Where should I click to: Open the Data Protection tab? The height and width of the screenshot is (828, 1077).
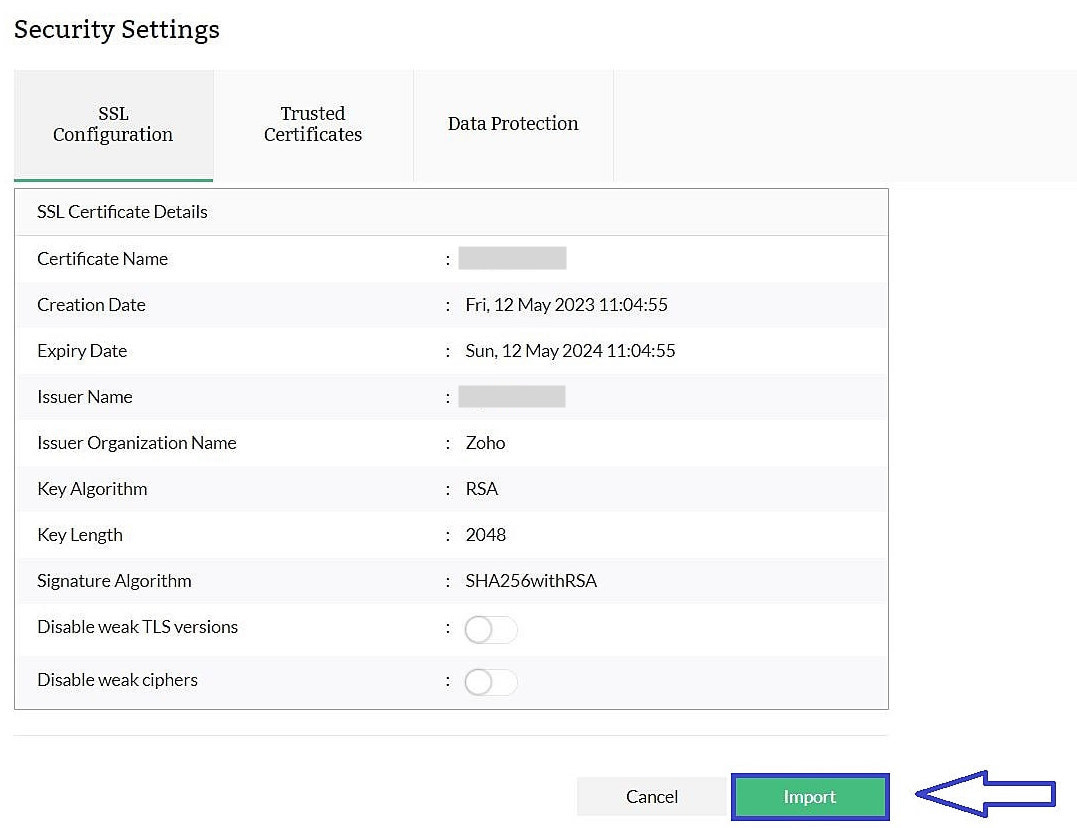[x=513, y=124]
